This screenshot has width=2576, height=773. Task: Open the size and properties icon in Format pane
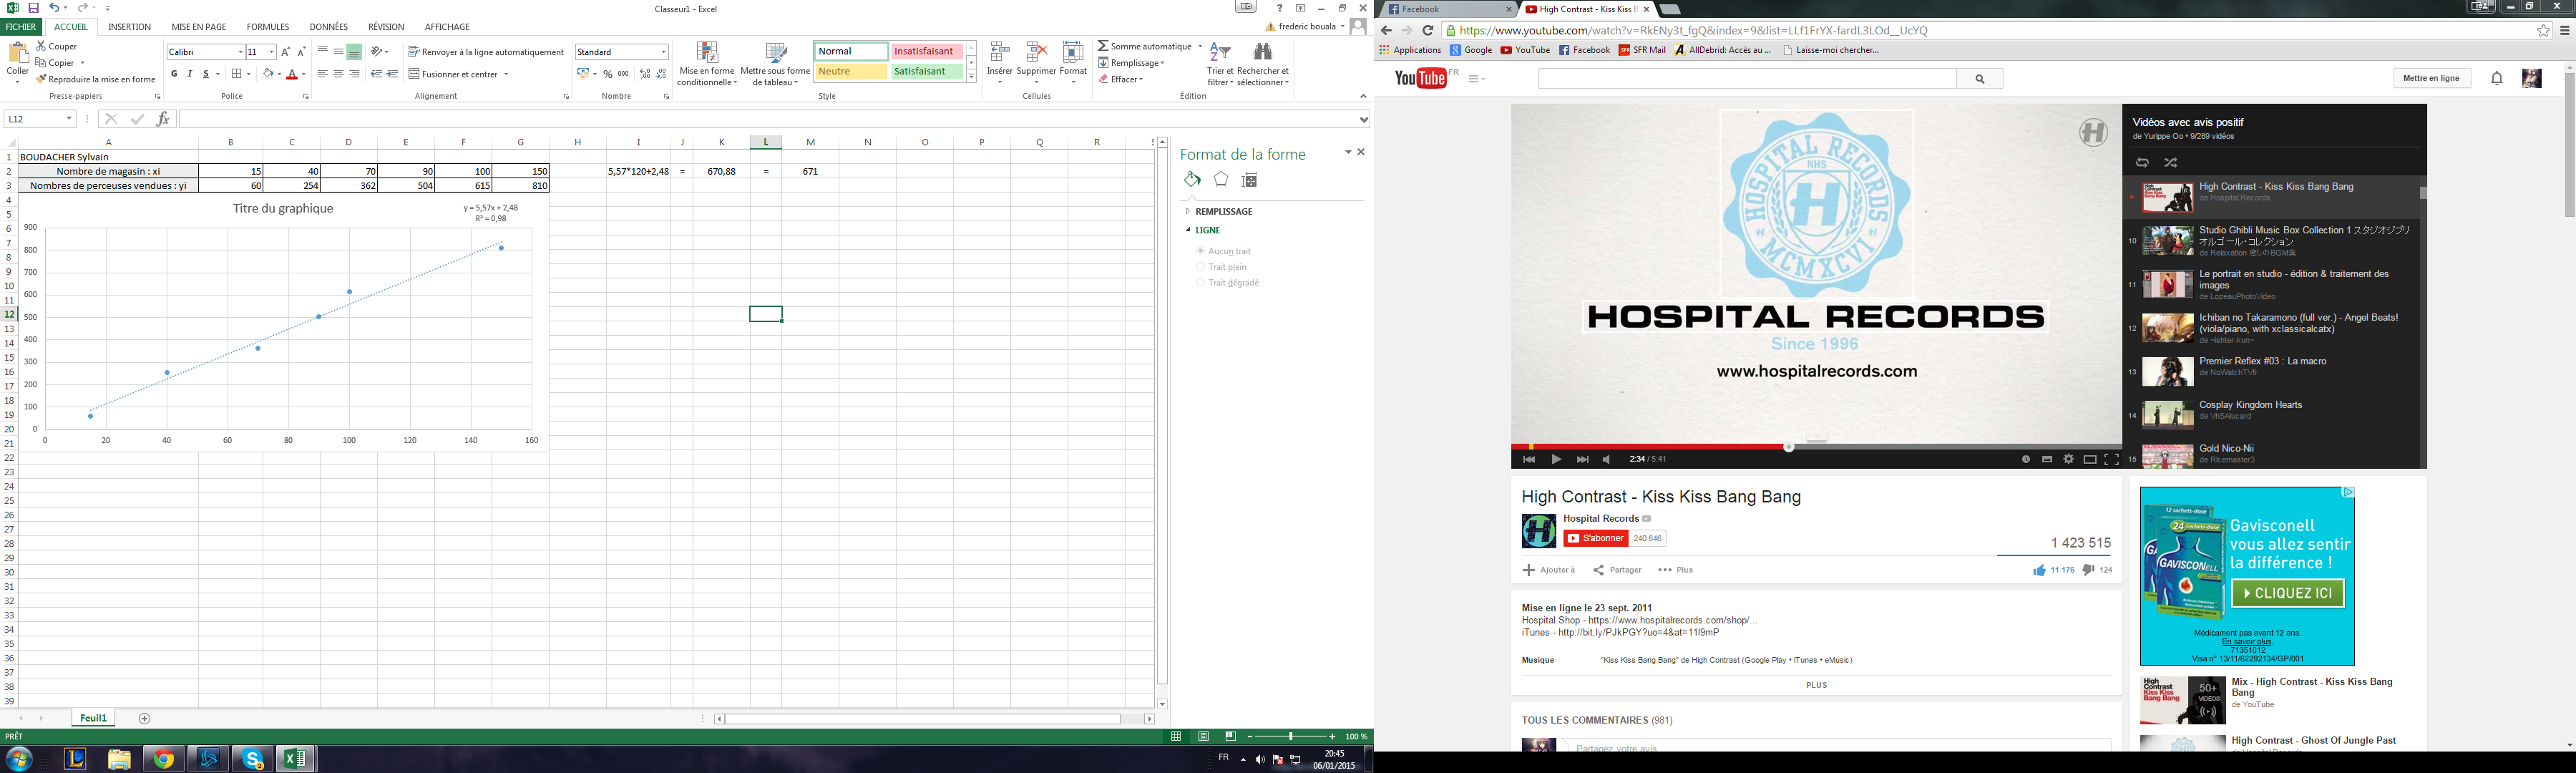click(1249, 180)
